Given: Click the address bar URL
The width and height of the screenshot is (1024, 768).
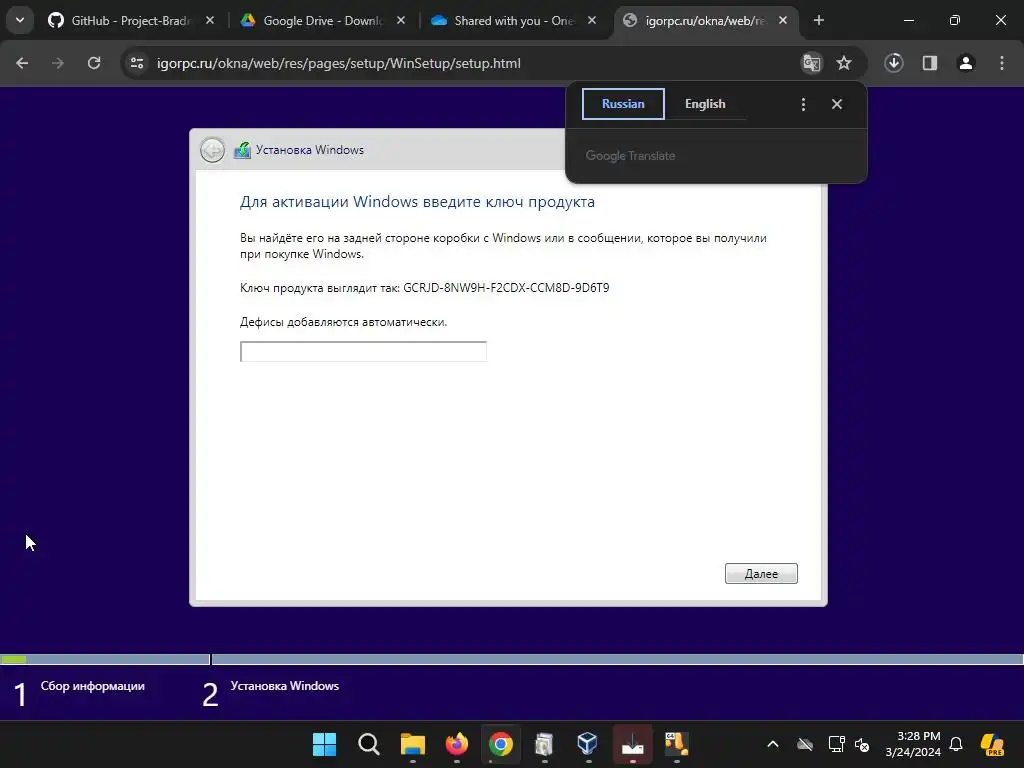Looking at the screenshot, I should 338,63.
